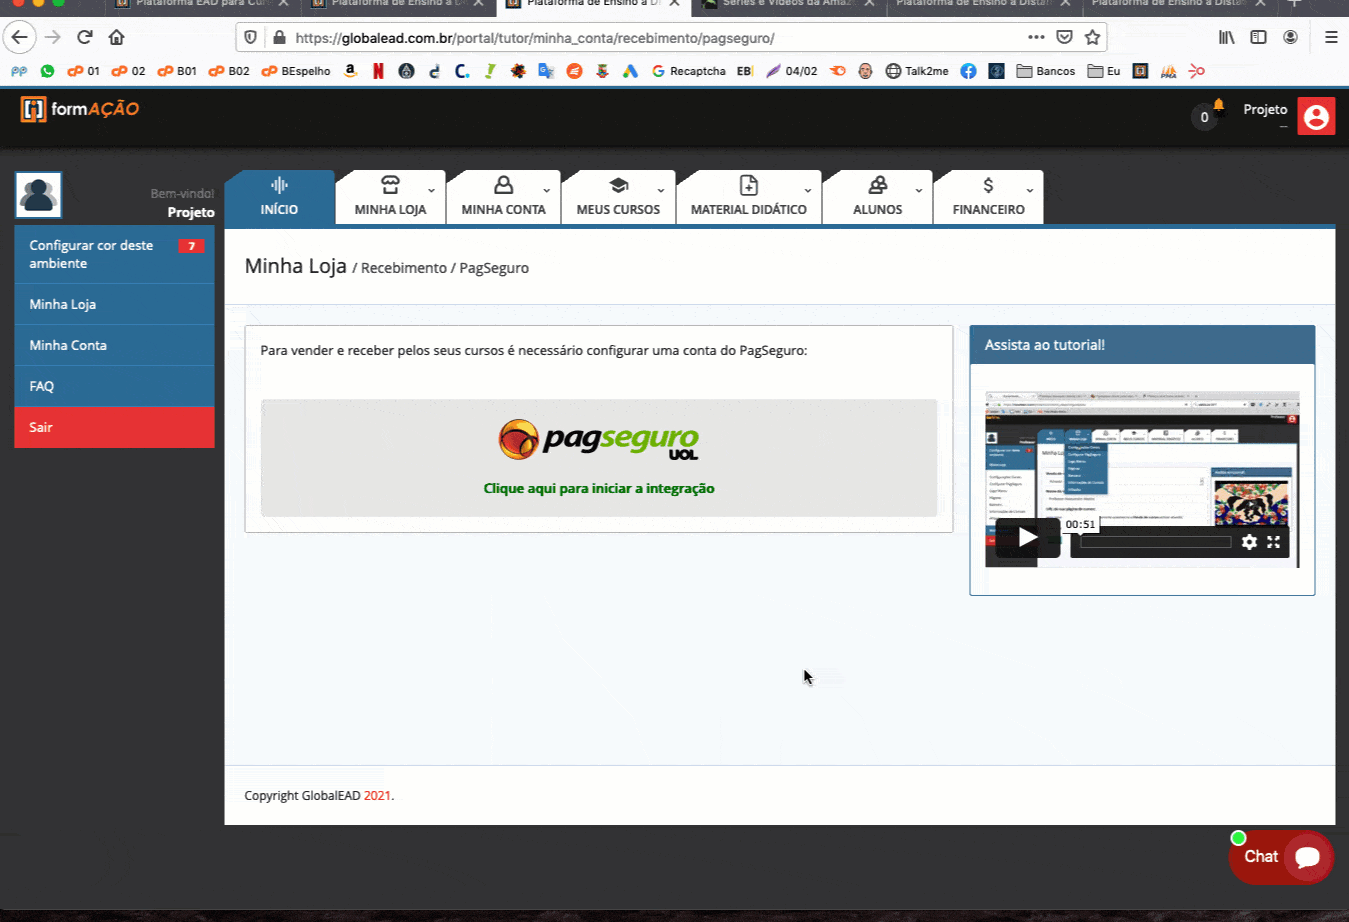Switch to the Meus Cursos tab
Image resolution: width=1349 pixels, height=922 pixels.
[618, 197]
